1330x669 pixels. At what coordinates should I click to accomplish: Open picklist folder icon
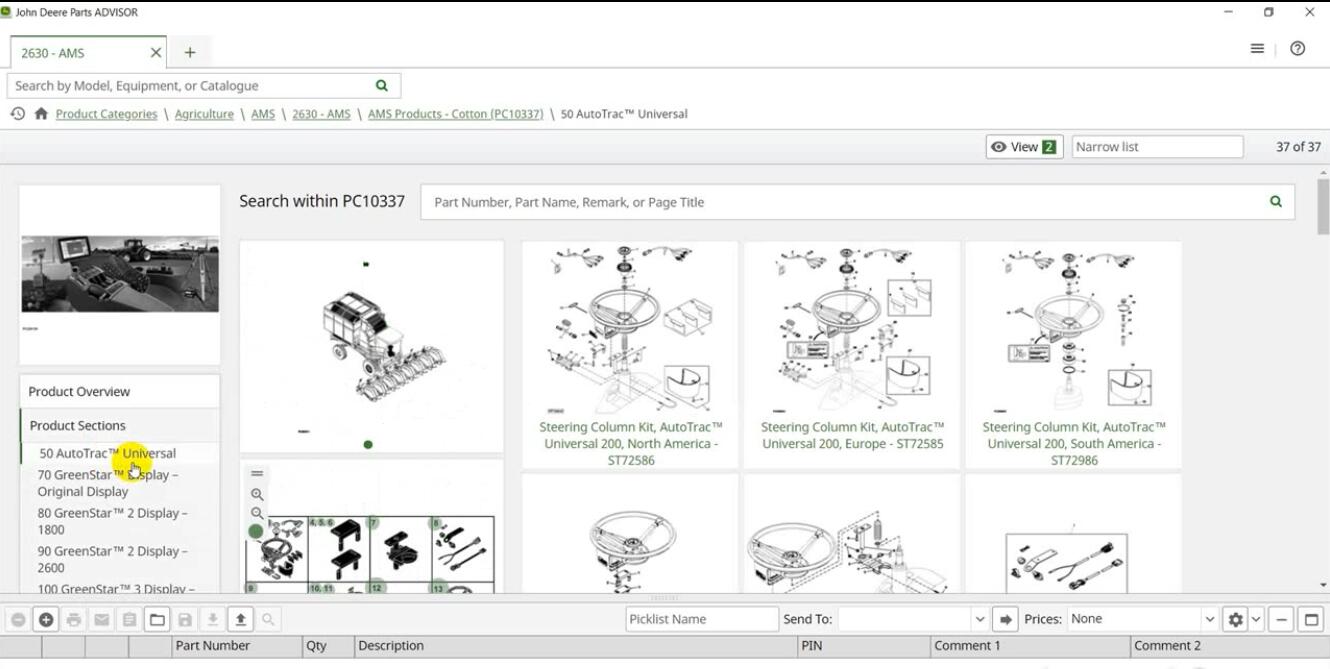(157, 620)
